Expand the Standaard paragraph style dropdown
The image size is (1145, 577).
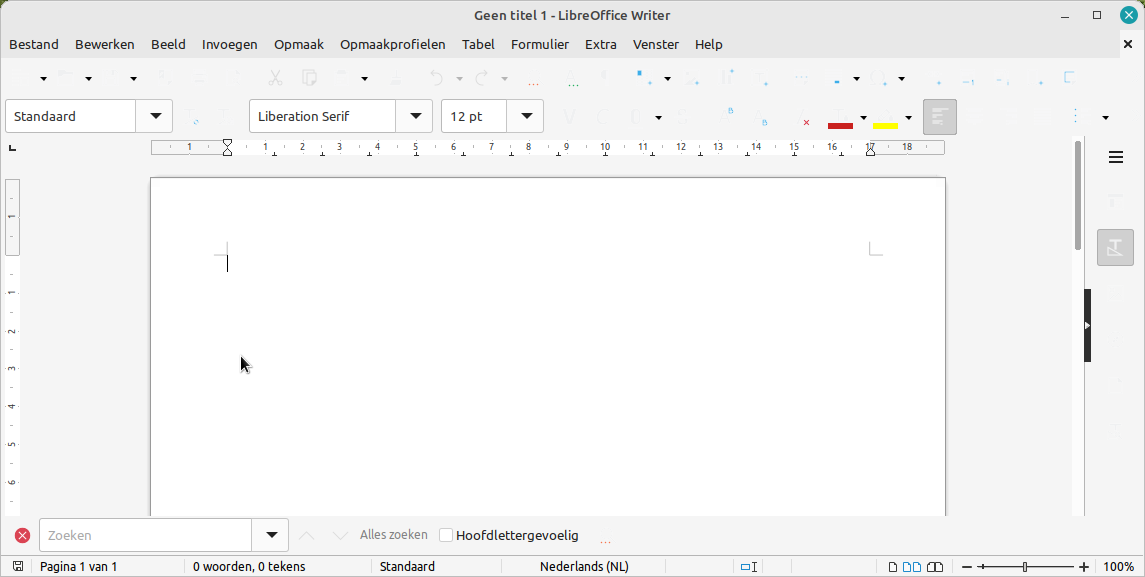point(155,116)
